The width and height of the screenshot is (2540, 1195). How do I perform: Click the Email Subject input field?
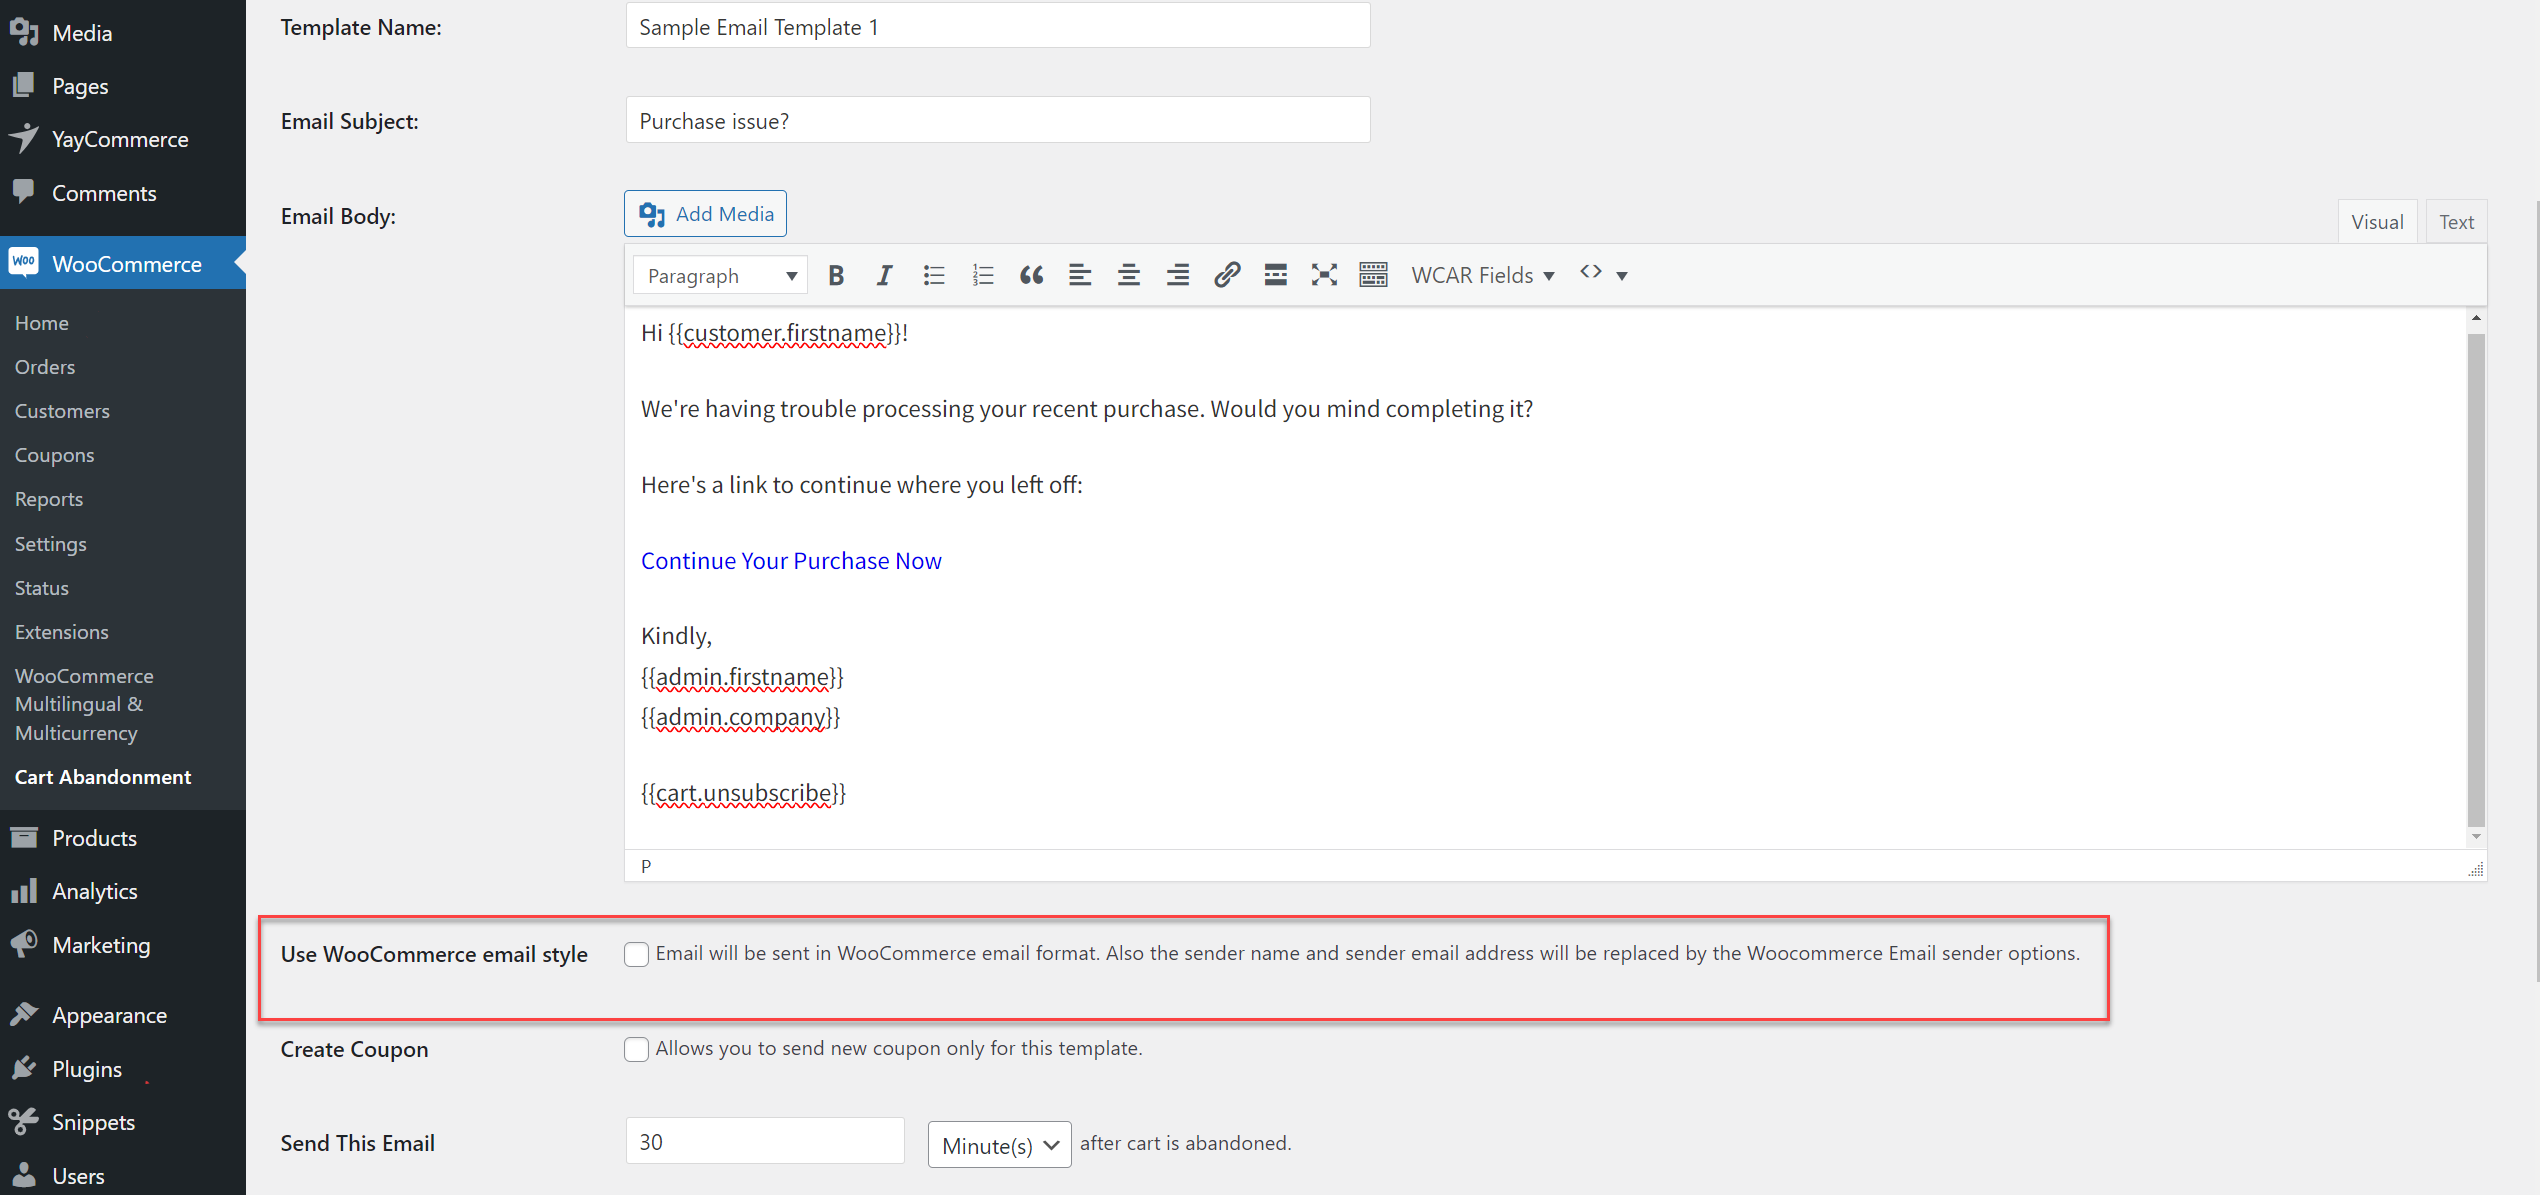[997, 121]
